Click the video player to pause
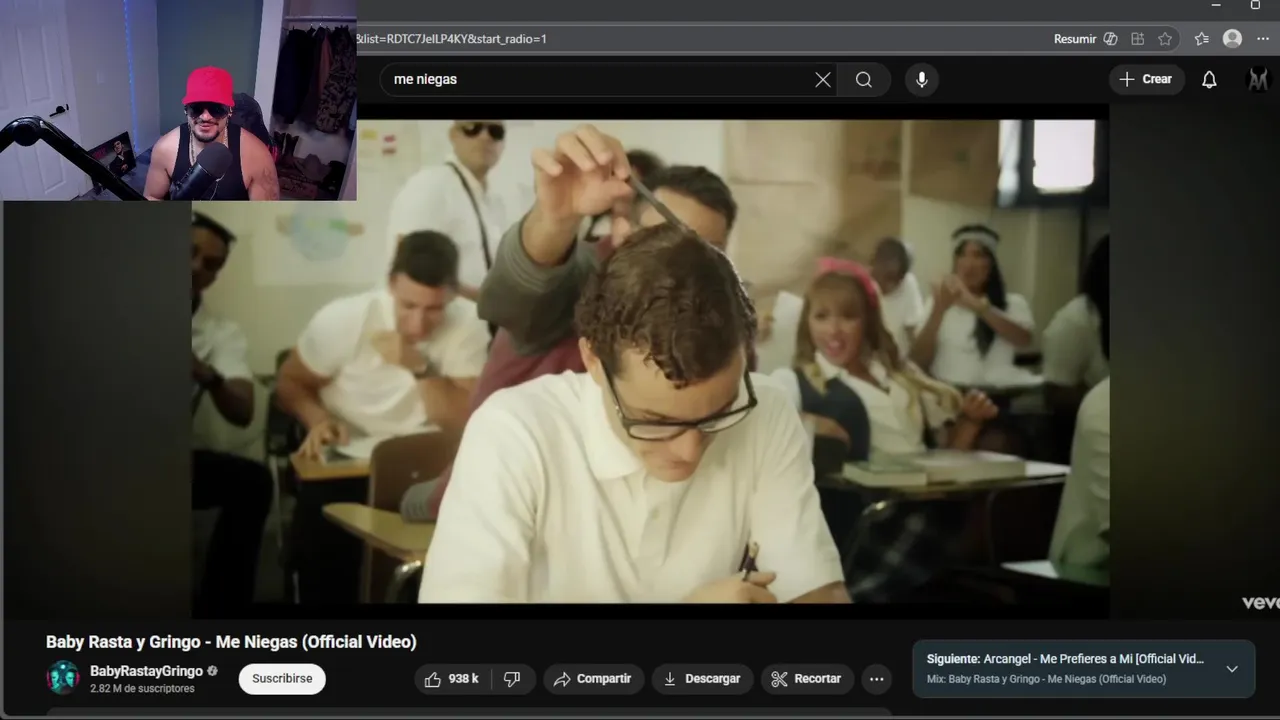Screen dimensions: 1280x720 pos(650,361)
